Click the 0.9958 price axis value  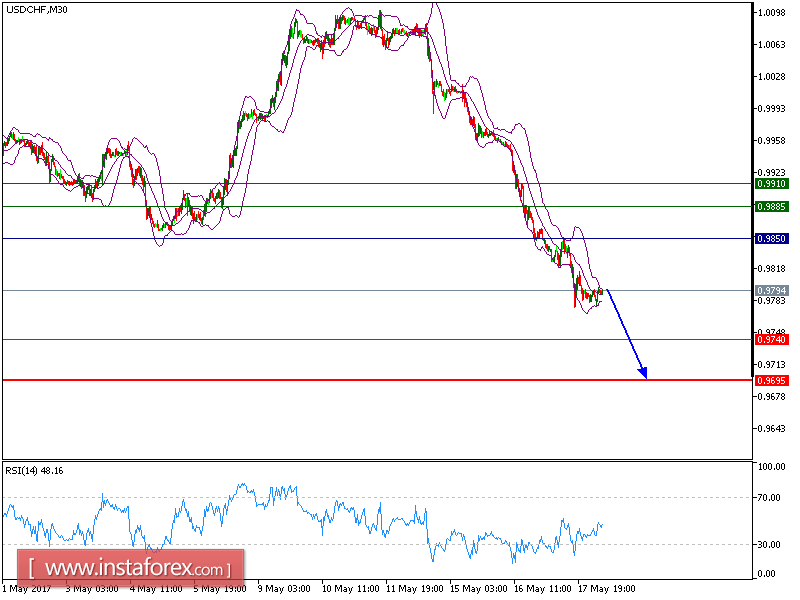[771, 141]
